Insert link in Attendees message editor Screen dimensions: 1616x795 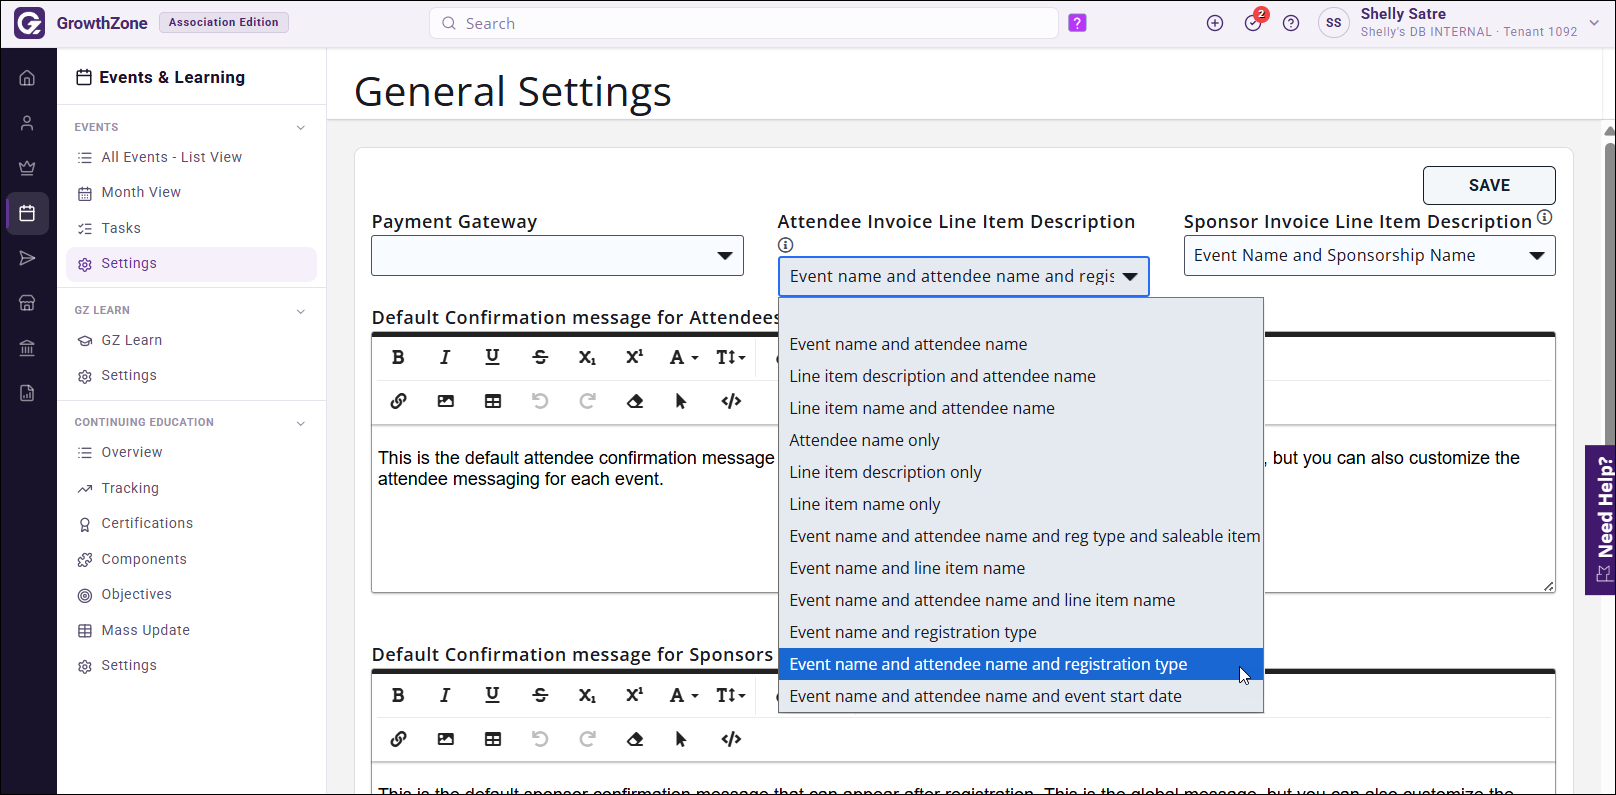coord(398,401)
